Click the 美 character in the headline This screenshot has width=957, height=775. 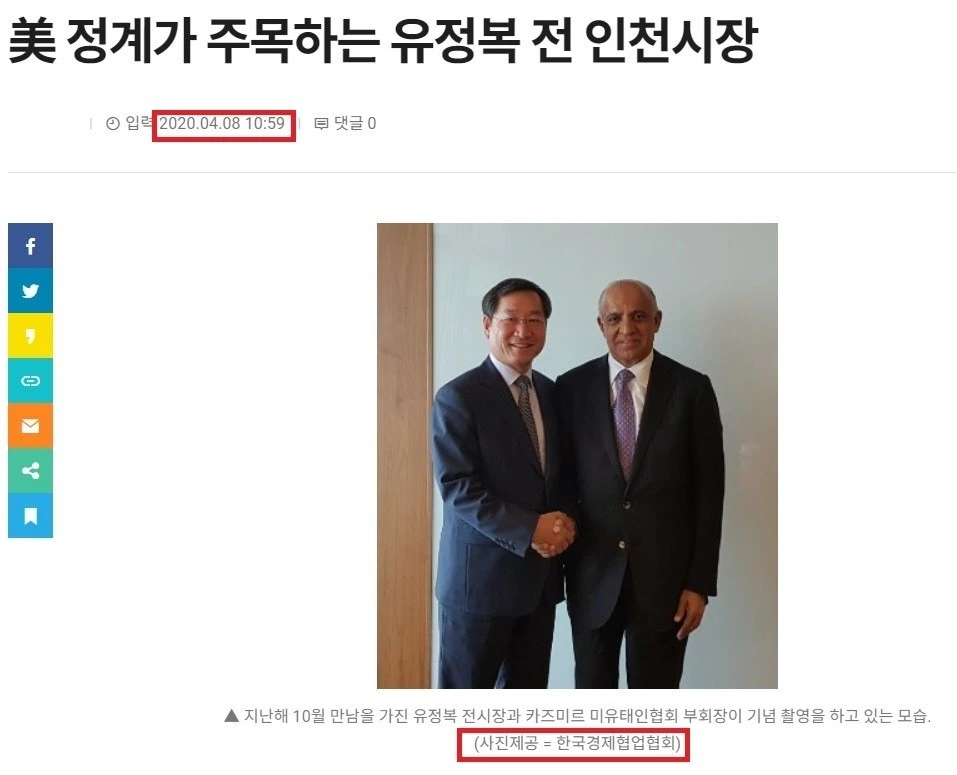(x=32, y=40)
